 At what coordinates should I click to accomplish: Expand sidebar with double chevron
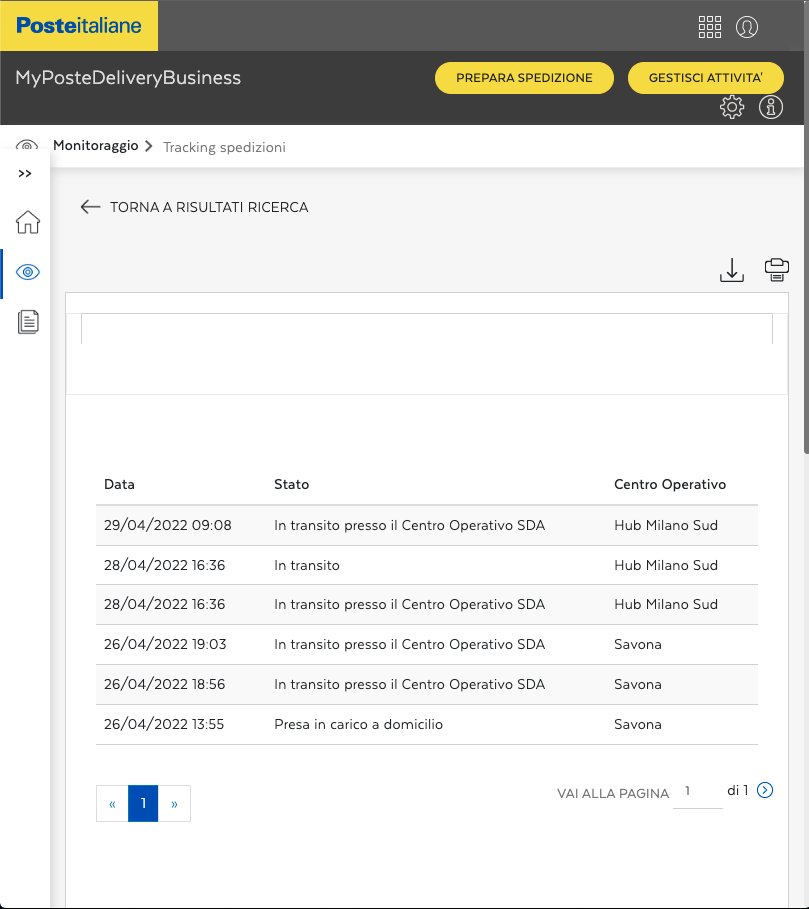click(x=25, y=173)
